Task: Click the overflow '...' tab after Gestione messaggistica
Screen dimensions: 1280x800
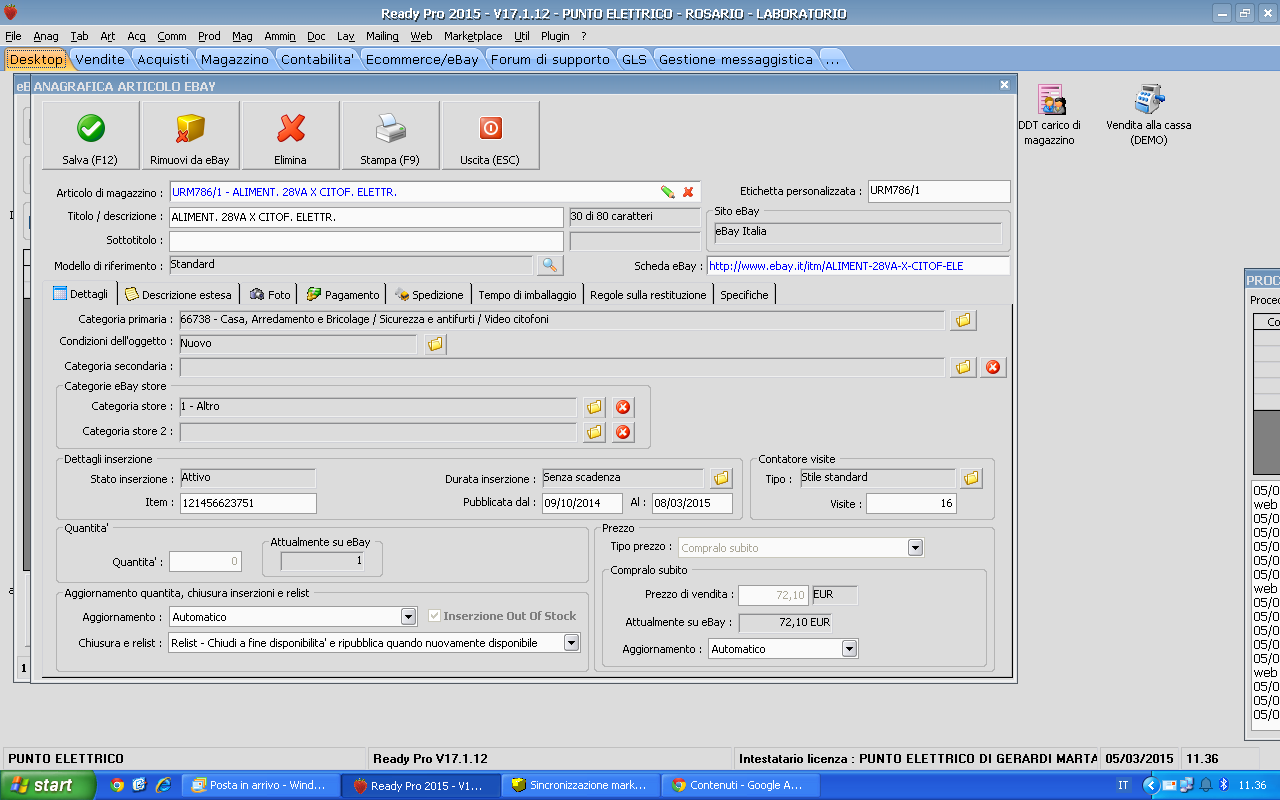Action: (831, 59)
